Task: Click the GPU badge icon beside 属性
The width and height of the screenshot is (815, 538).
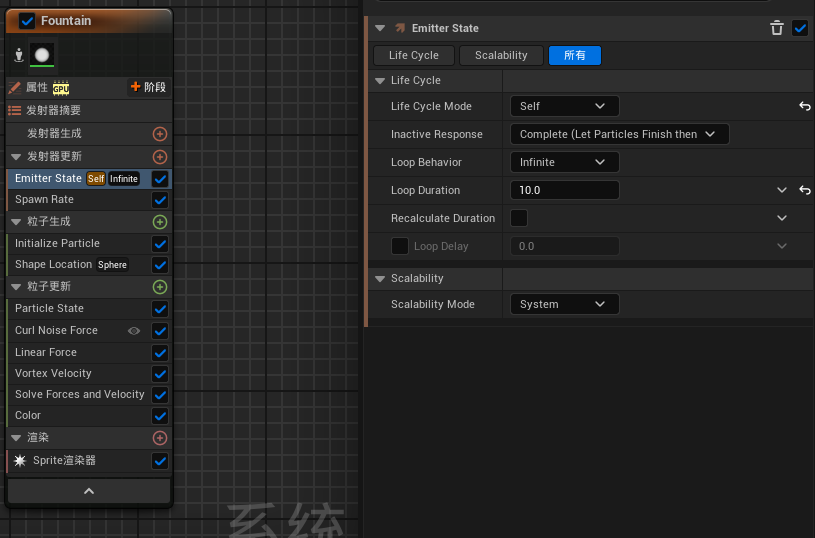Action: tap(61, 88)
